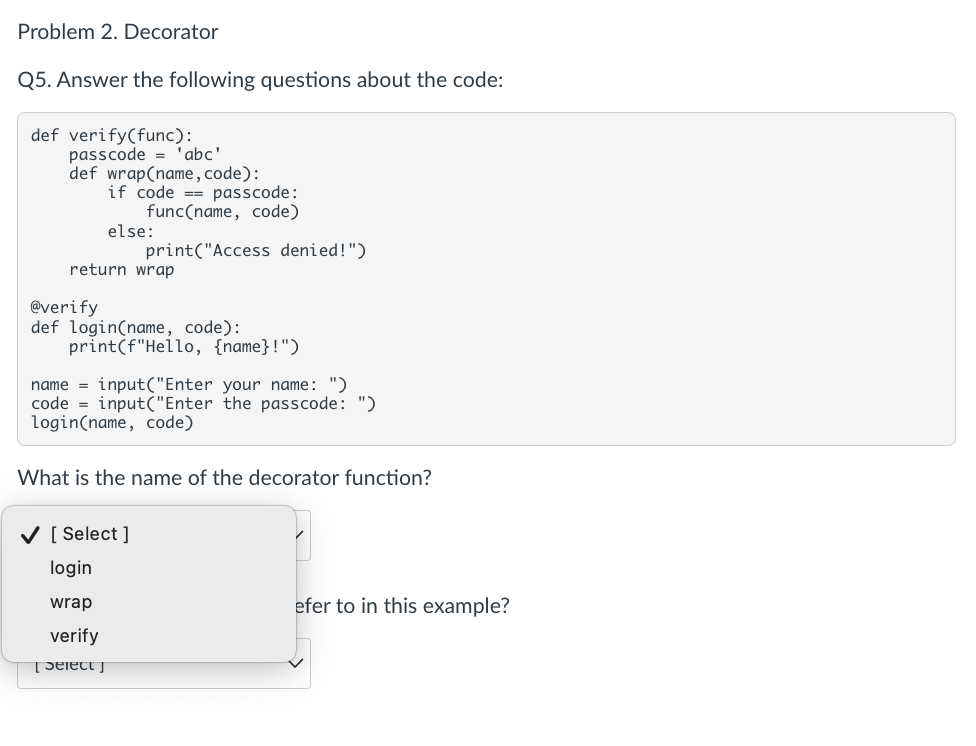
Task: Click the print("Access denied!") line
Action: 256,250
